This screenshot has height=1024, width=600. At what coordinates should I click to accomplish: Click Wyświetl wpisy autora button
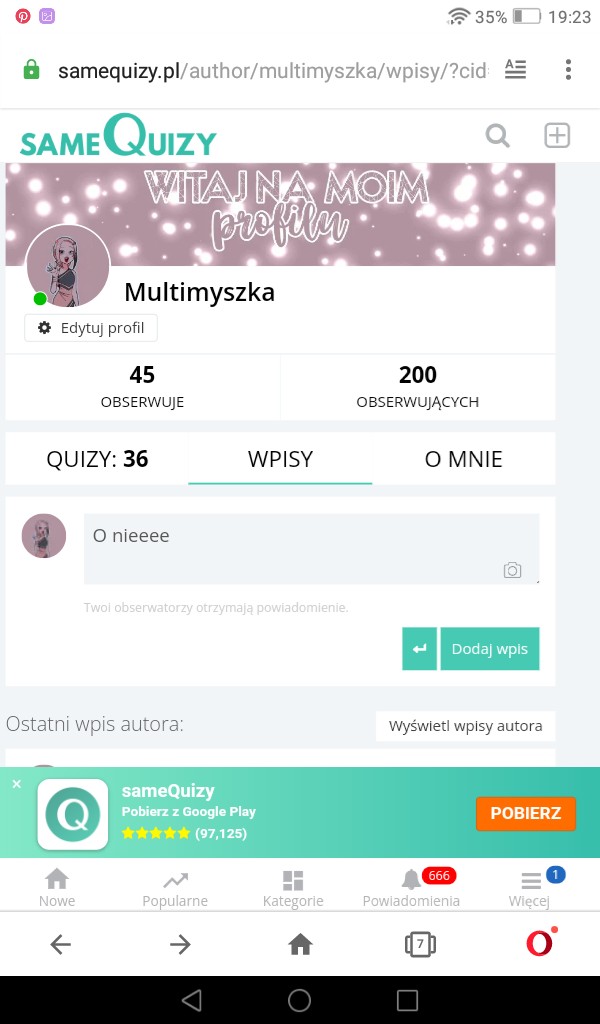click(466, 726)
